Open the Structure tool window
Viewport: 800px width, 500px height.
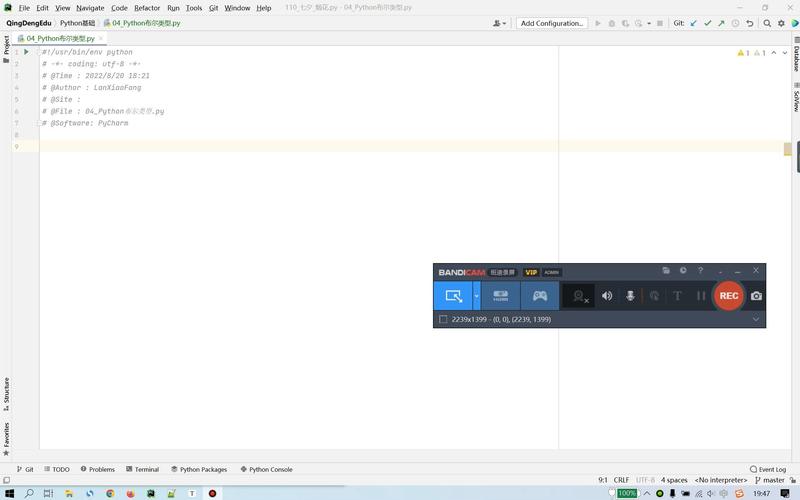pos(6,394)
